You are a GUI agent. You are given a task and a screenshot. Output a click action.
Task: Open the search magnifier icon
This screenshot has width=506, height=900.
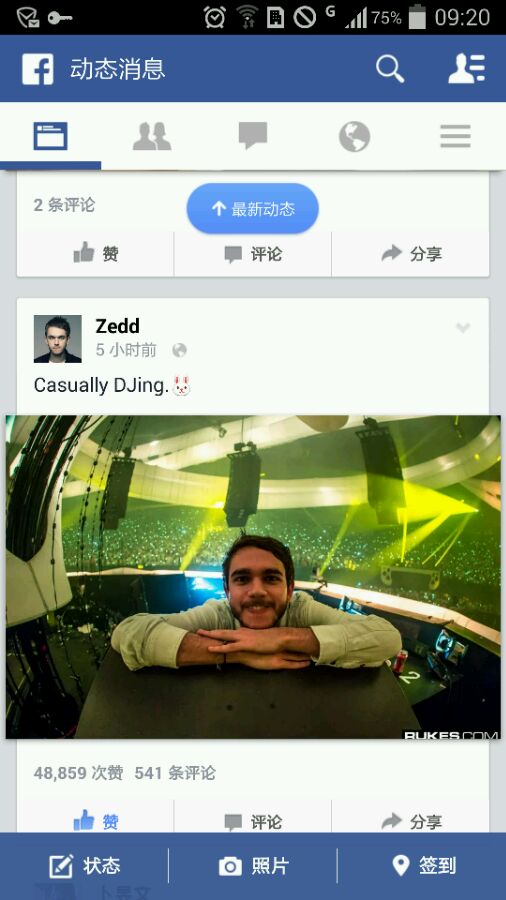(390, 69)
